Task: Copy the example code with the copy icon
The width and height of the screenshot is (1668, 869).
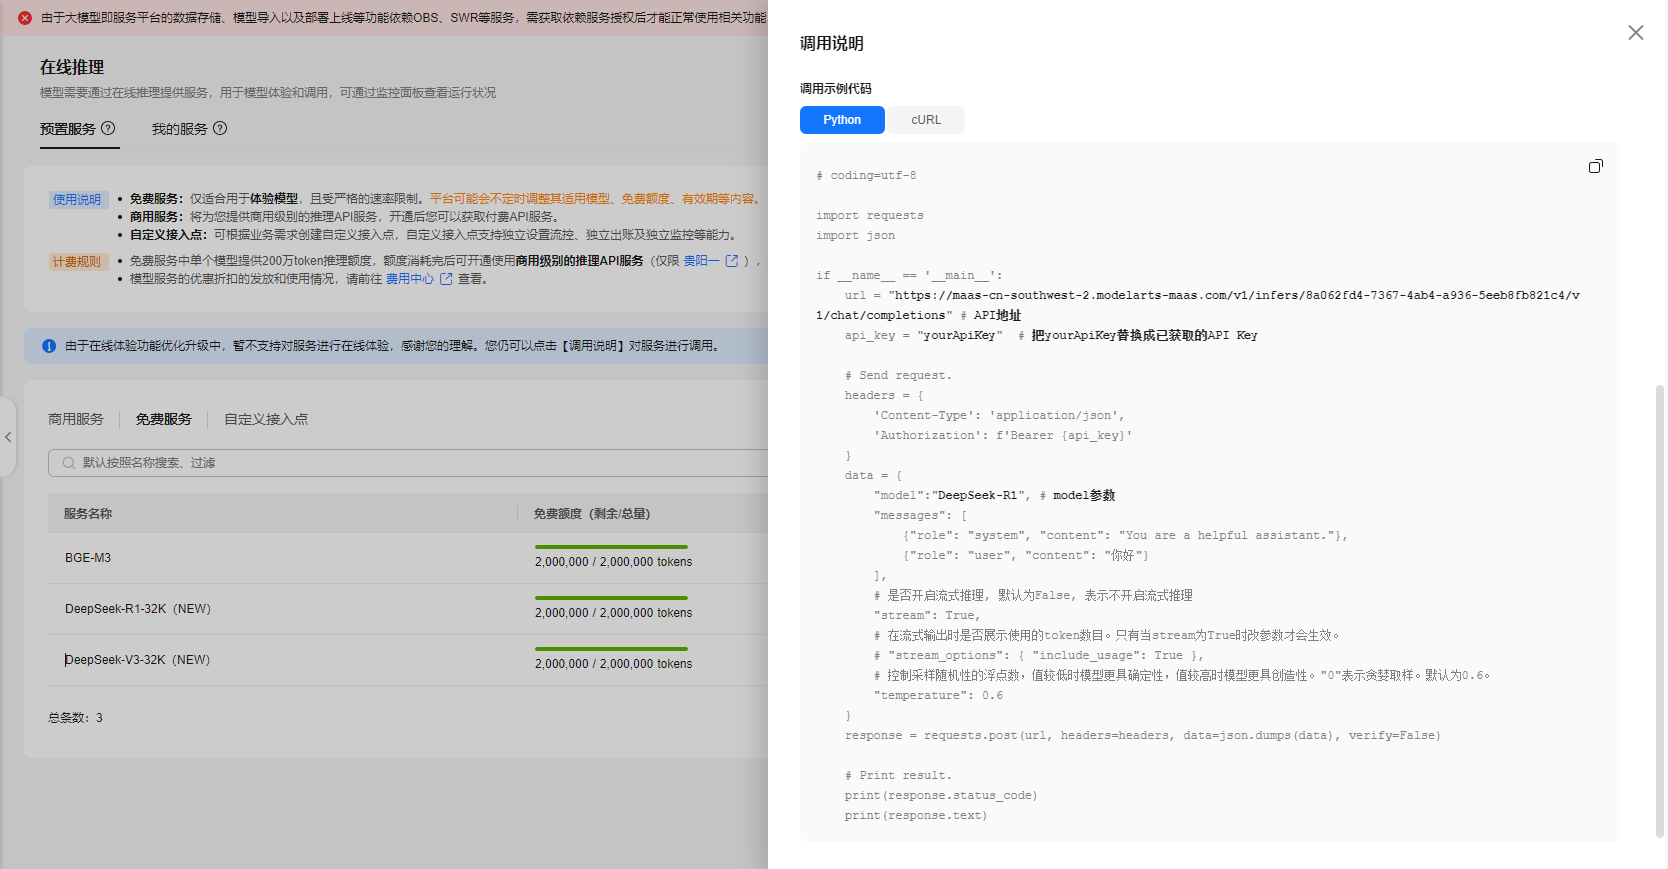Action: [1596, 166]
